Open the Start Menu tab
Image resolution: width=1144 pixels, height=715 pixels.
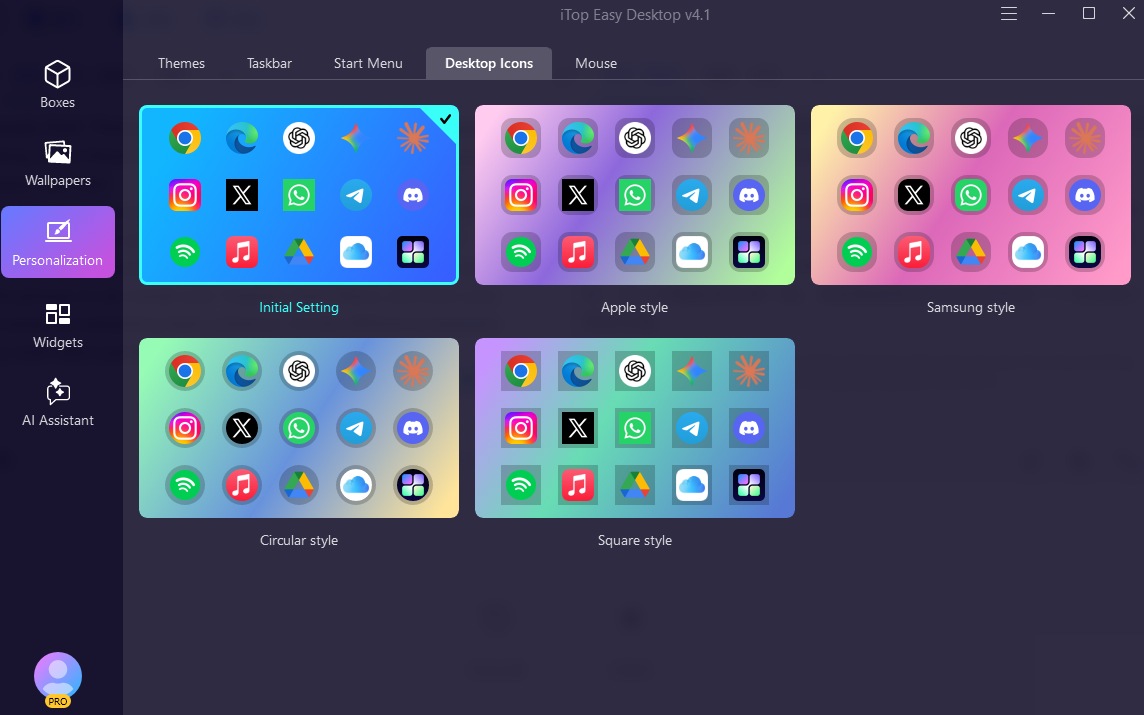pos(368,63)
